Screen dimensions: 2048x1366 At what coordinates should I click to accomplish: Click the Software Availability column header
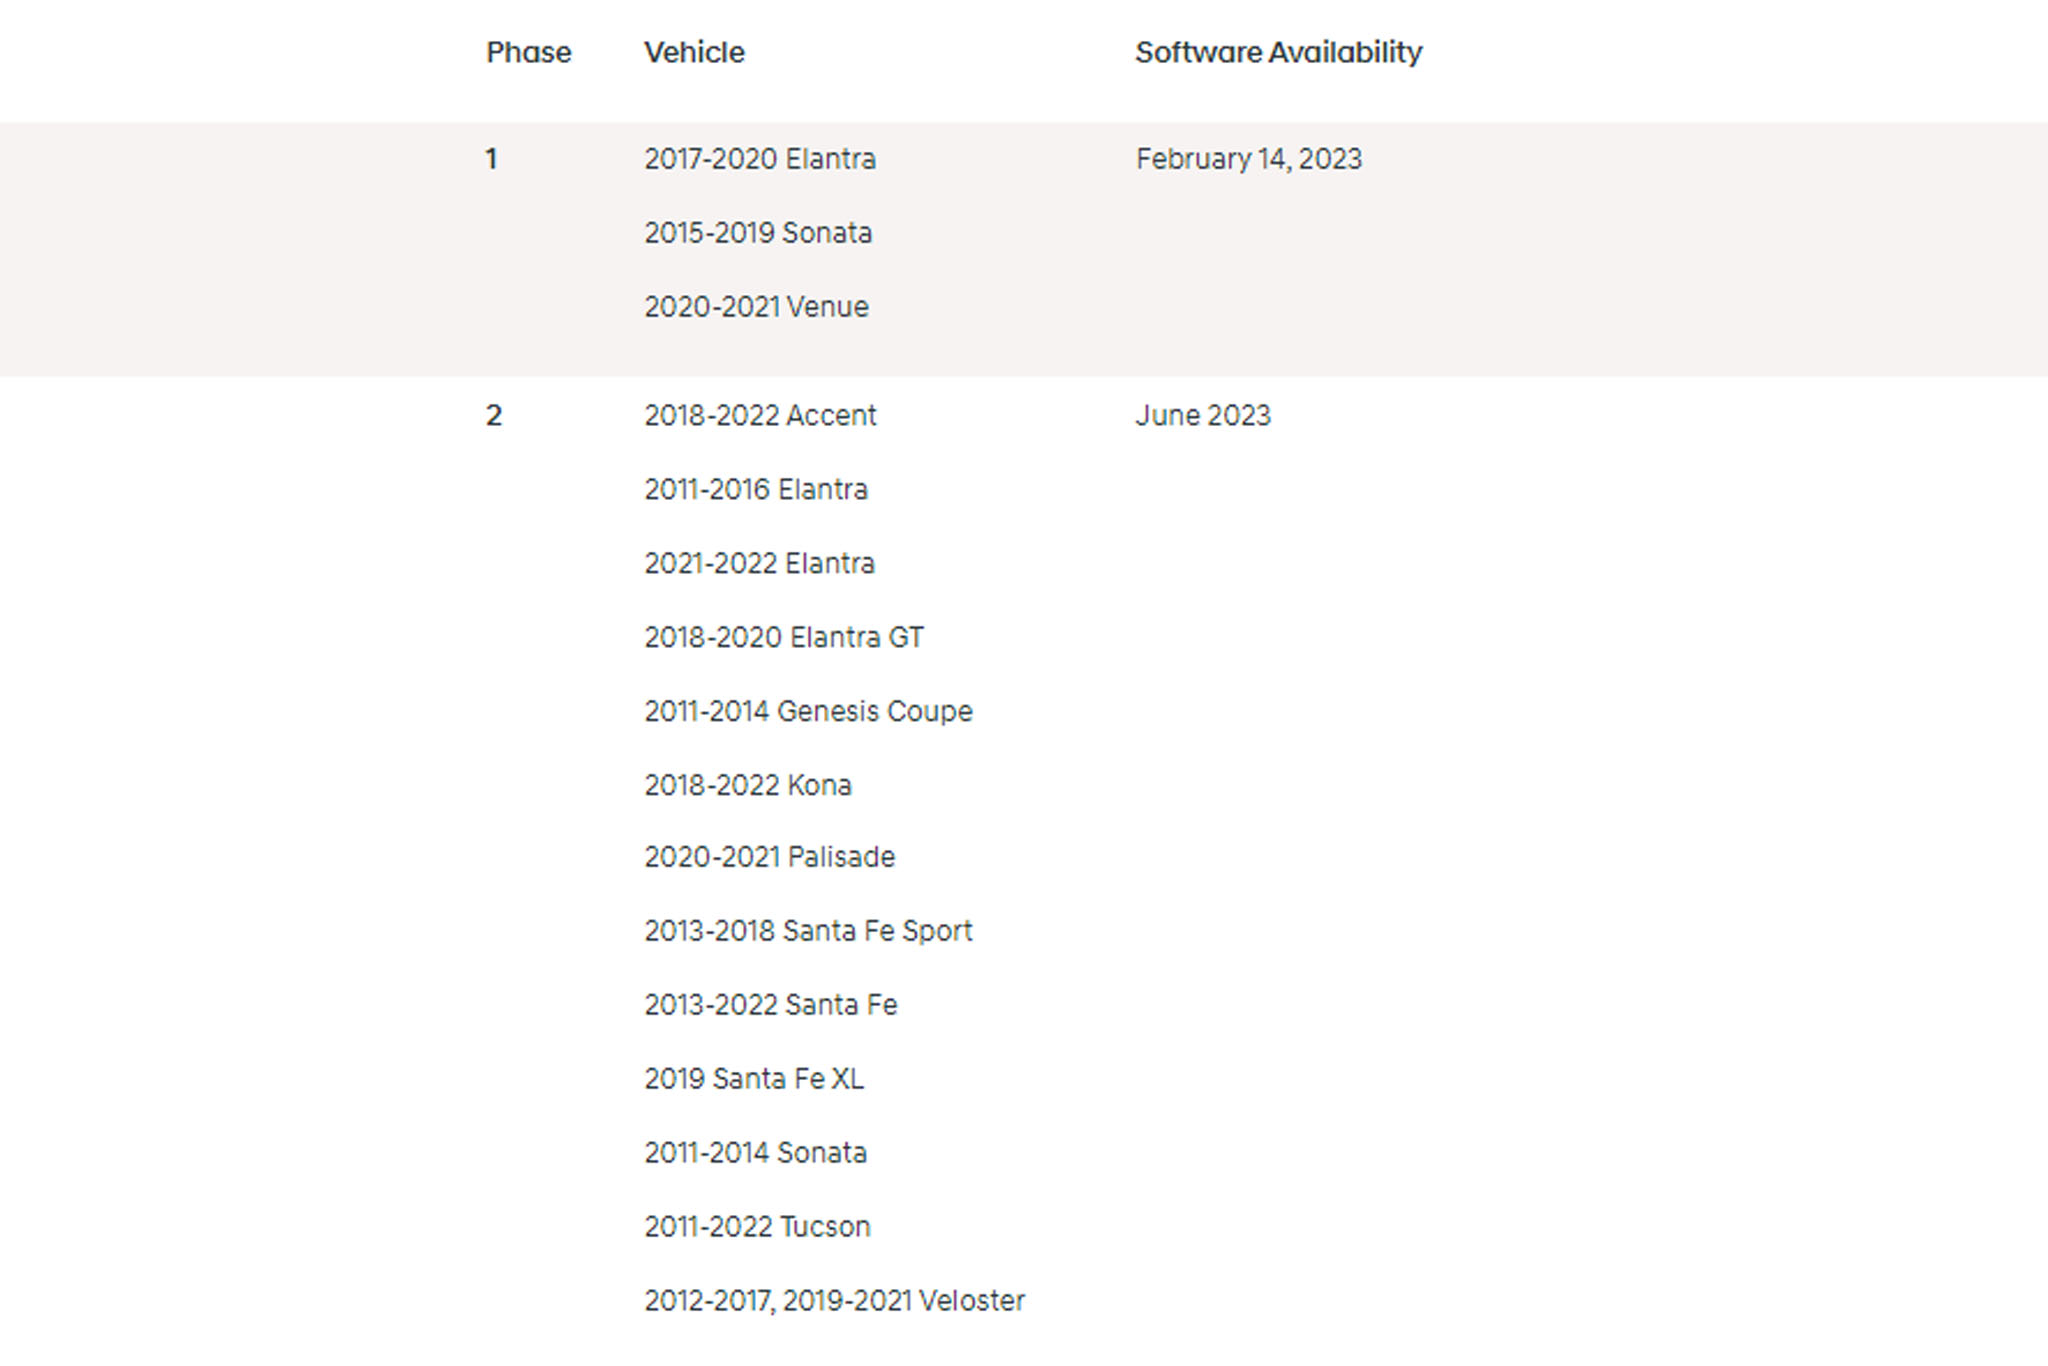coord(1278,52)
